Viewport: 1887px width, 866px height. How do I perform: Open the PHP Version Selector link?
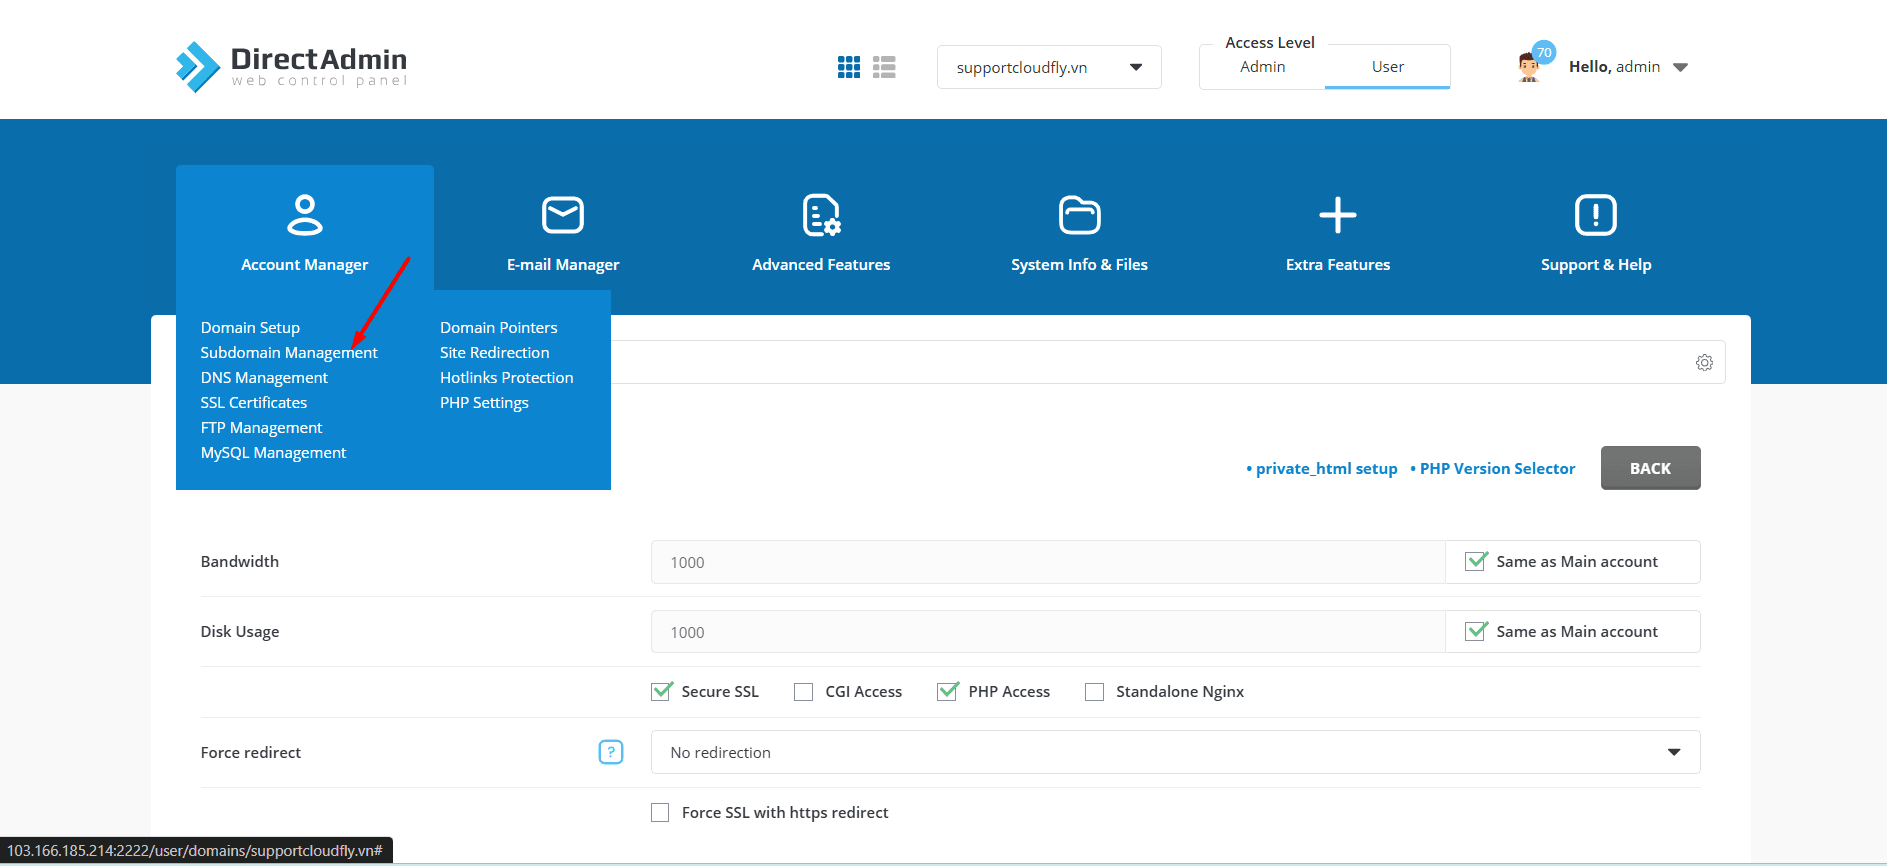(1496, 469)
